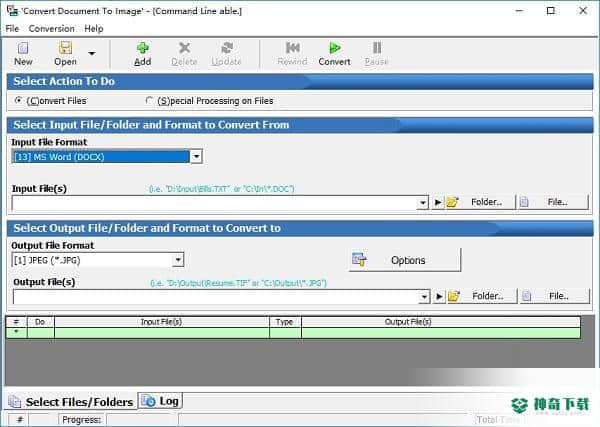600x427 pixels.
Task: Click the Output File(s) text field
Action: click(x=216, y=297)
